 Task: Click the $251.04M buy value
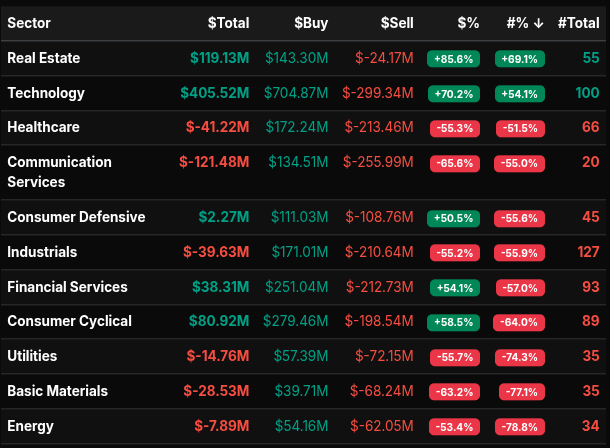(x=296, y=287)
